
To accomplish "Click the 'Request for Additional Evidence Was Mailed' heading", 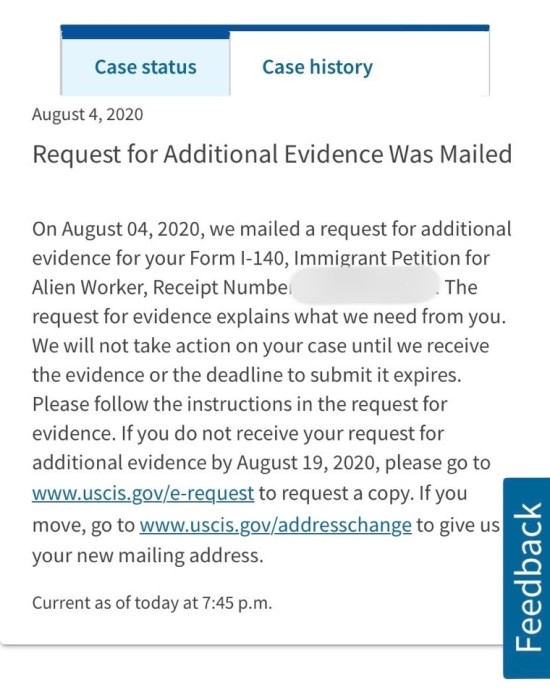I will click(272, 154).
